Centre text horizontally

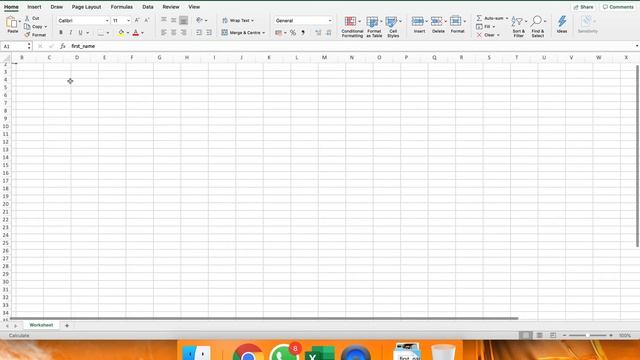coord(173,33)
